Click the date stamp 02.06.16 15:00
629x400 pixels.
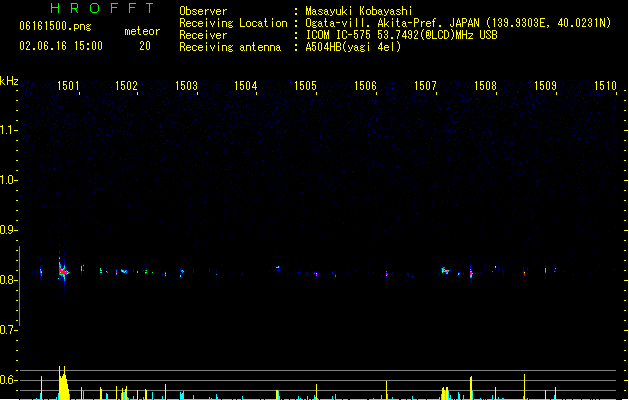[61, 46]
